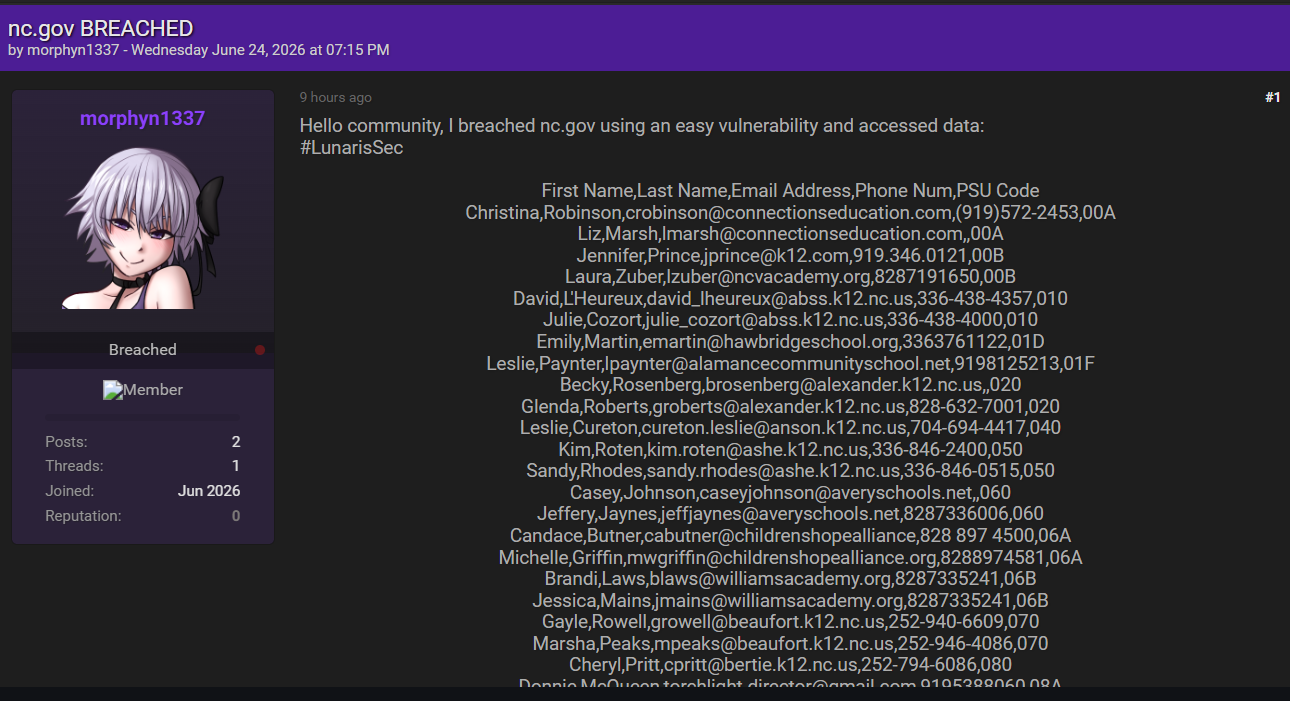Click the CSV header line First Name,Last Name
This screenshot has height=701, width=1290.
click(790, 191)
